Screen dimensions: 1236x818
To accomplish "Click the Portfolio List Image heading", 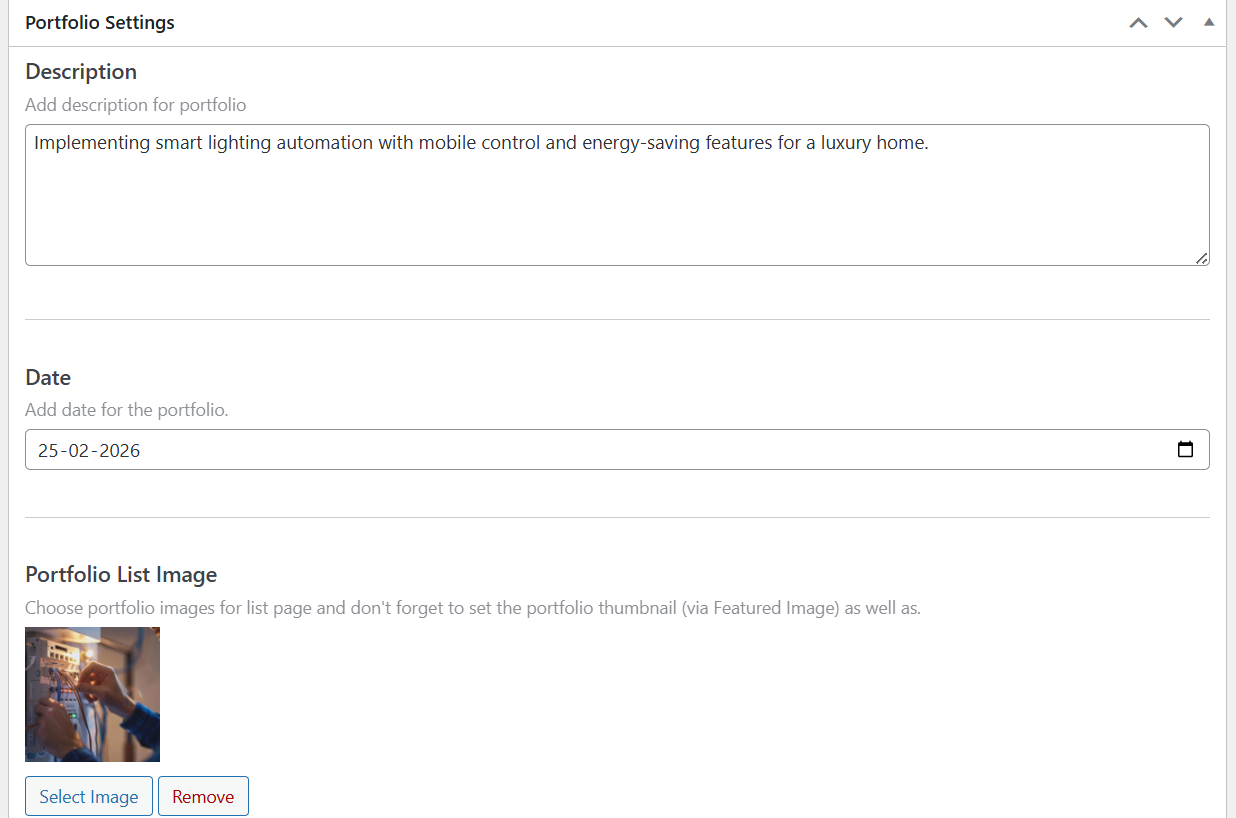I will coord(121,575).
